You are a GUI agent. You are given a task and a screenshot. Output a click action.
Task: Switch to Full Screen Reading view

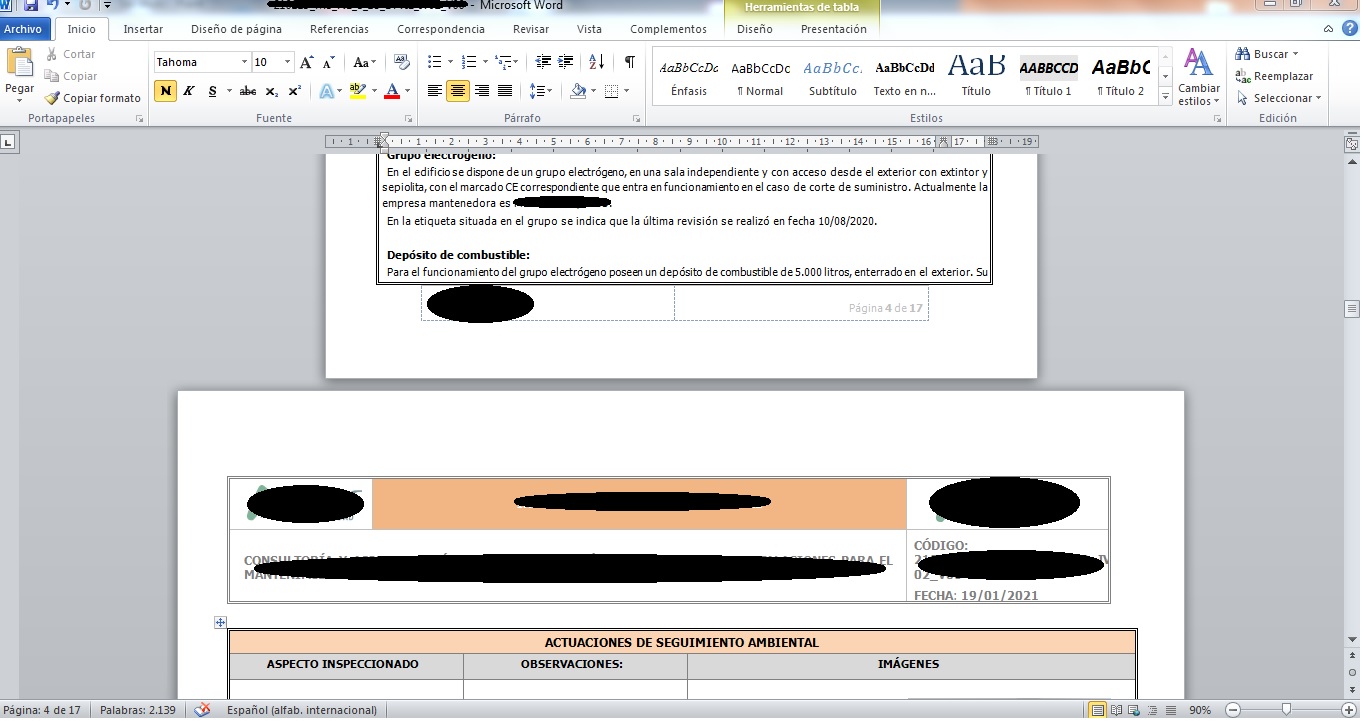[1116, 710]
